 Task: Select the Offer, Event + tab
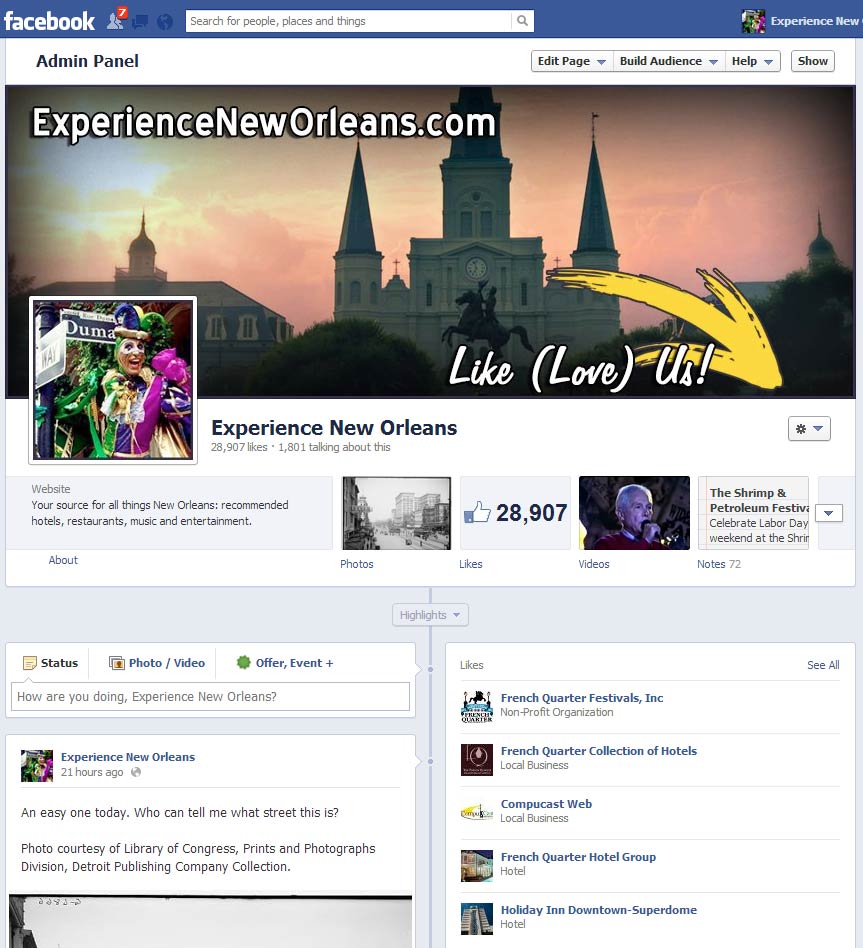[x=285, y=663]
